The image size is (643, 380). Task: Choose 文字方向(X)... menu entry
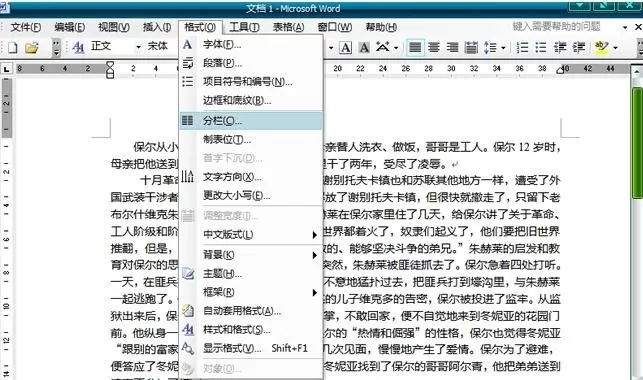pyautogui.click(x=251, y=177)
